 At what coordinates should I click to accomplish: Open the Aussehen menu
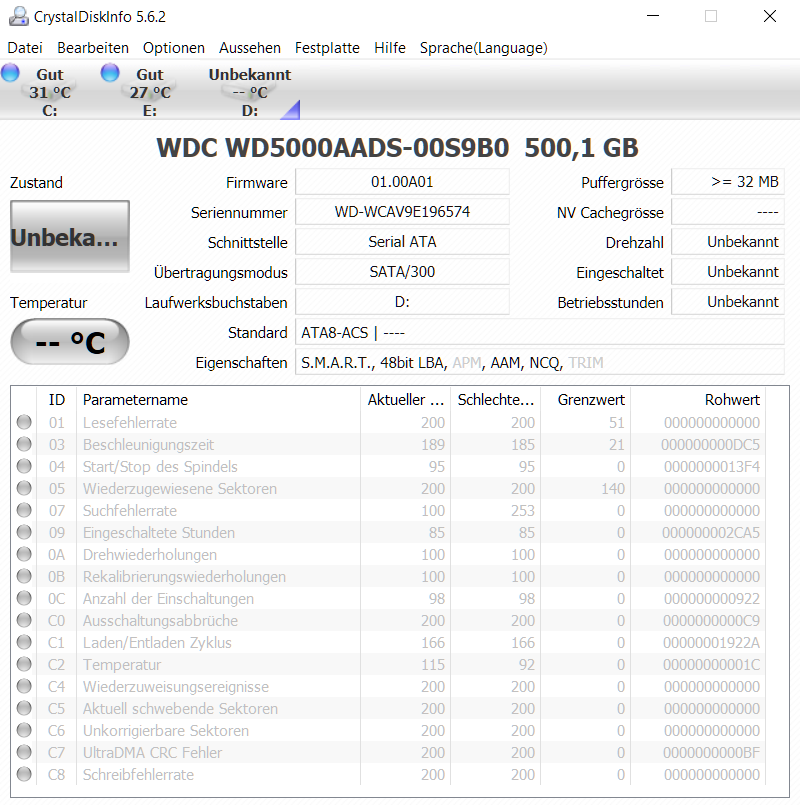[x=250, y=48]
